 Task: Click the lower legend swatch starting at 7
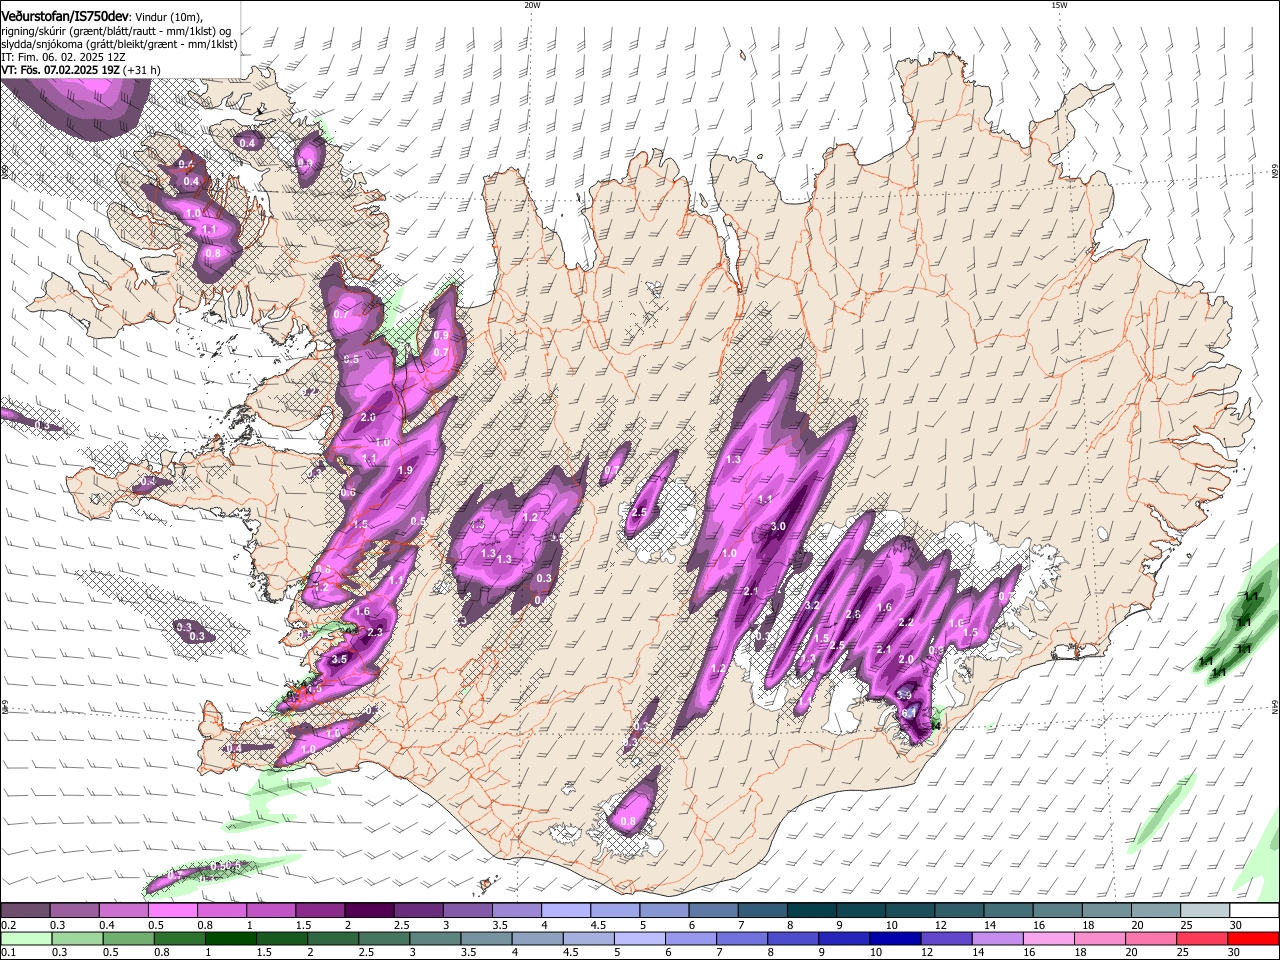pyautogui.click(x=742, y=938)
